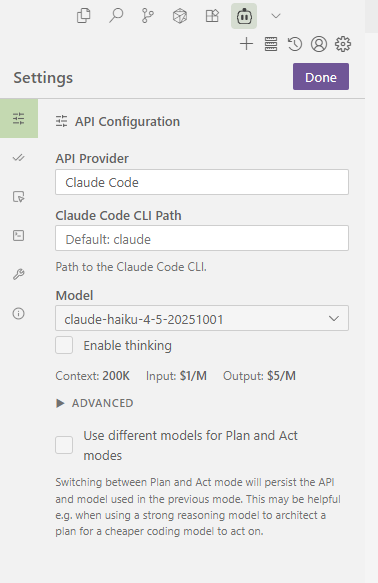Viewport: 378px width, 583px height.
Task: Open the Search magnifier icon
Action: [116, 16]
